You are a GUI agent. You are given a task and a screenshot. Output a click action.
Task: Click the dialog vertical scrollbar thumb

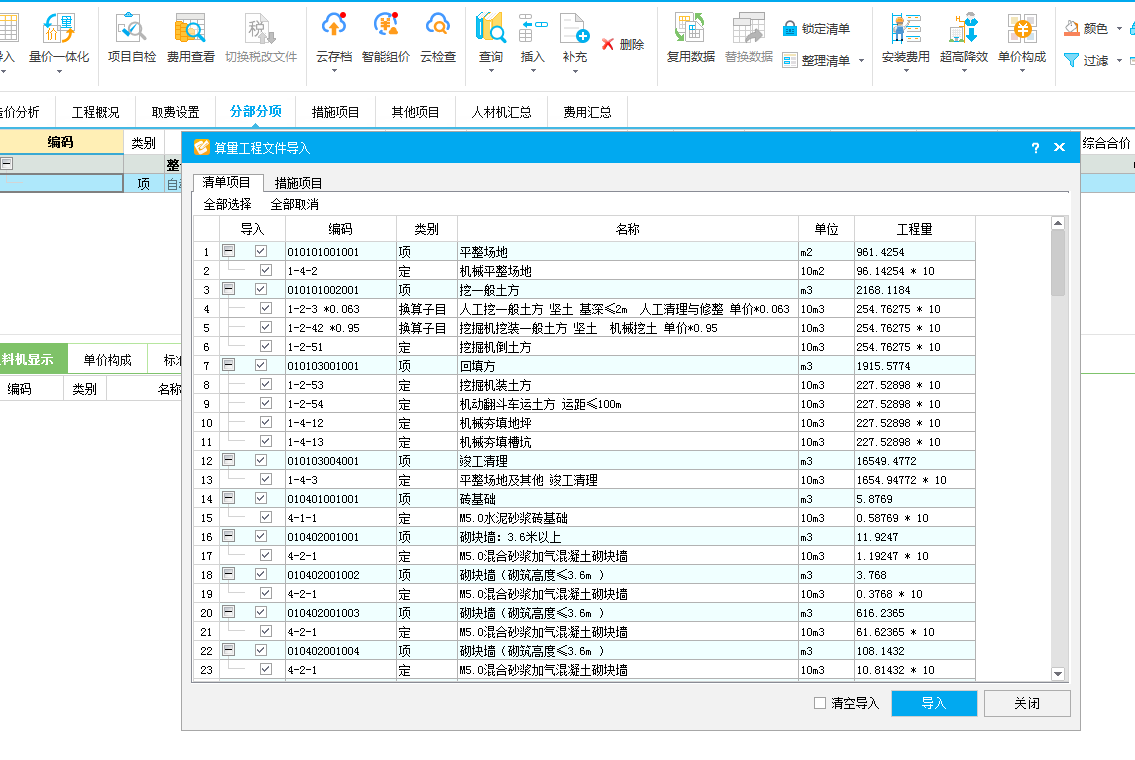click(1058, 263)
